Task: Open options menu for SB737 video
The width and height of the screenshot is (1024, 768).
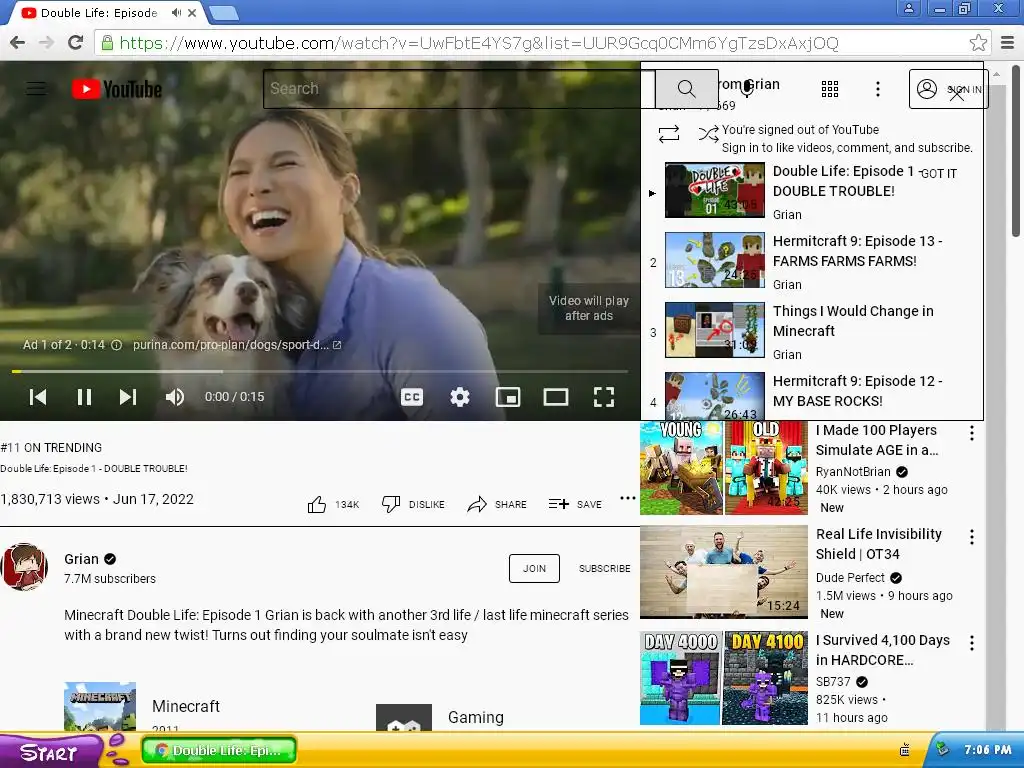Action: tap(972, 643)
